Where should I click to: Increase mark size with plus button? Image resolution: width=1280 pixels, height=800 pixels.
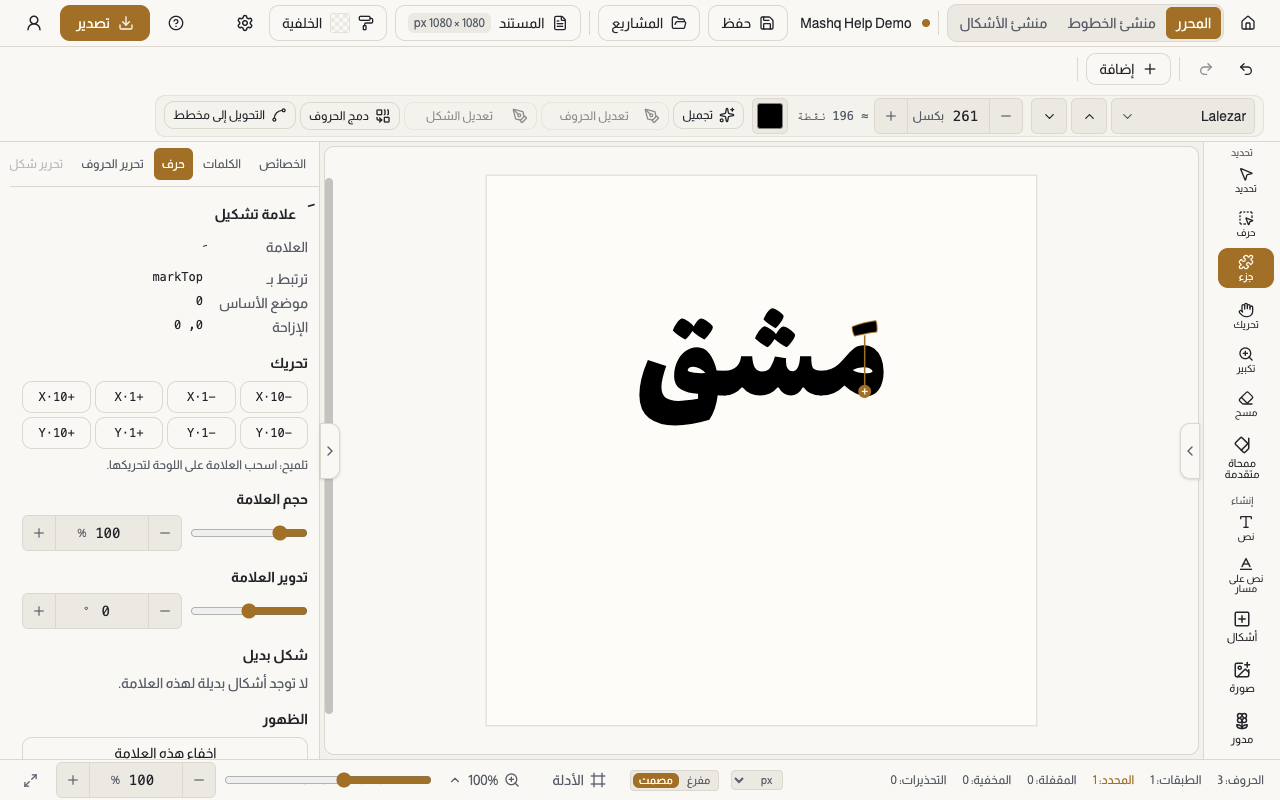coord(39,533)
